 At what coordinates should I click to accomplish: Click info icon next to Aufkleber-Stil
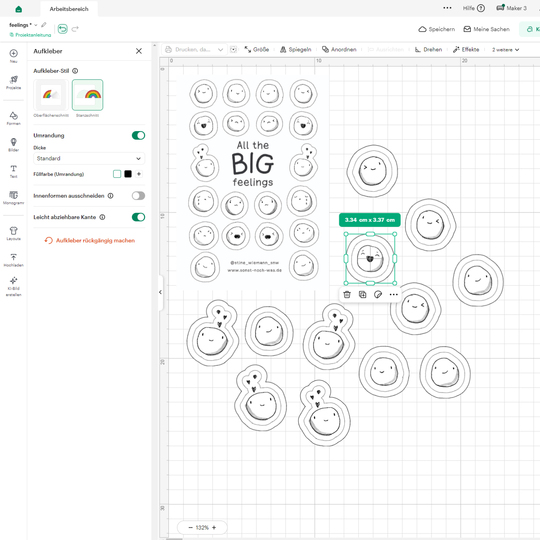pyautogui.click(x=75, y=71)
